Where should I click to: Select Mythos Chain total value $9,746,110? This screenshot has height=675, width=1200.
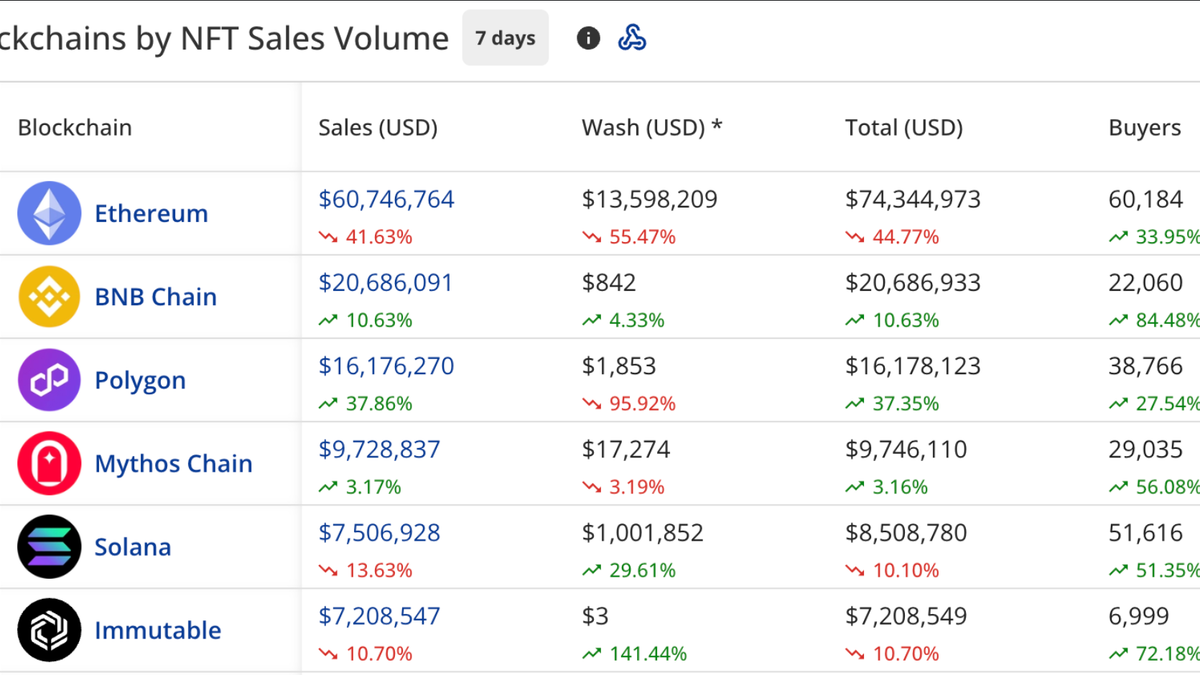click(906, 449)
